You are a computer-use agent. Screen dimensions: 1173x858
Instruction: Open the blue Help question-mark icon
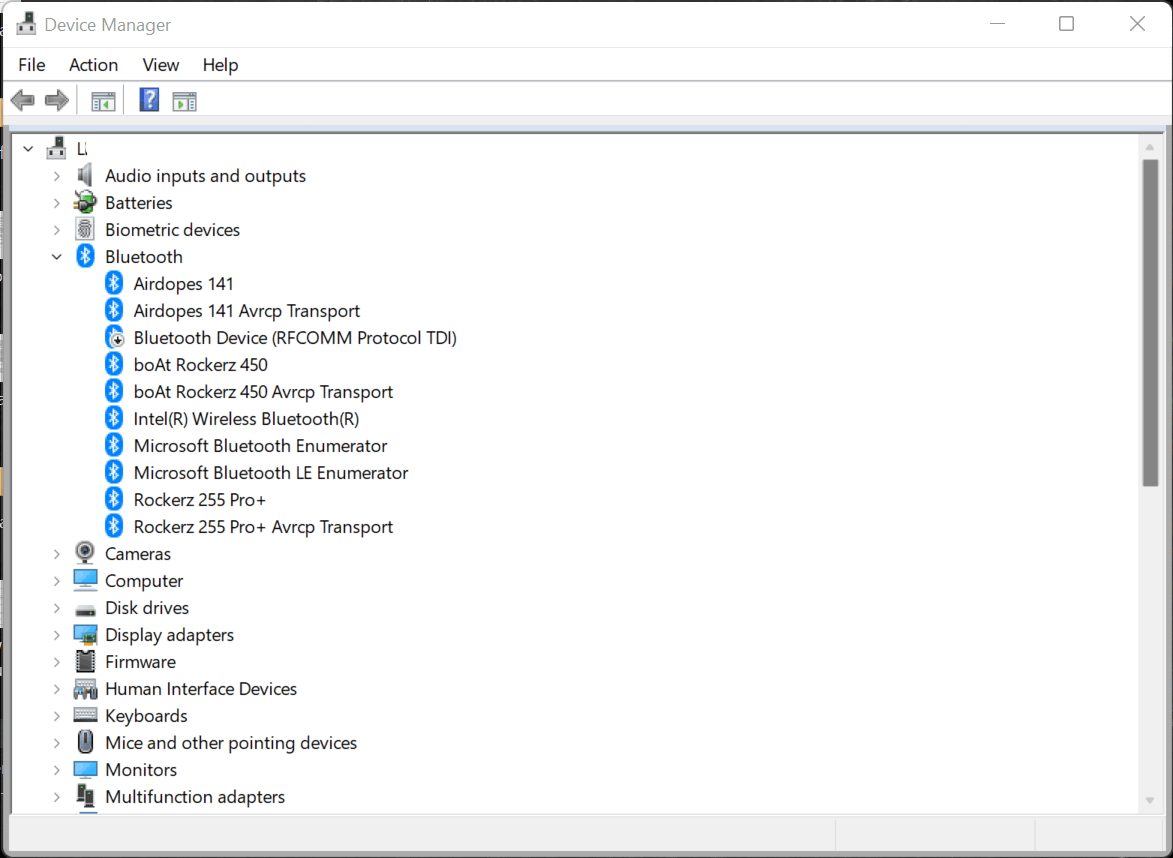point(149,99)
